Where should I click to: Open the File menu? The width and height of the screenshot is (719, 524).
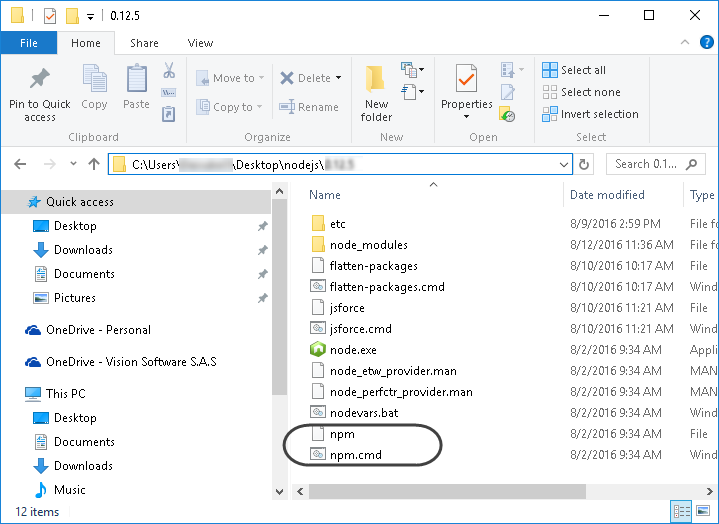click(28, 43)
